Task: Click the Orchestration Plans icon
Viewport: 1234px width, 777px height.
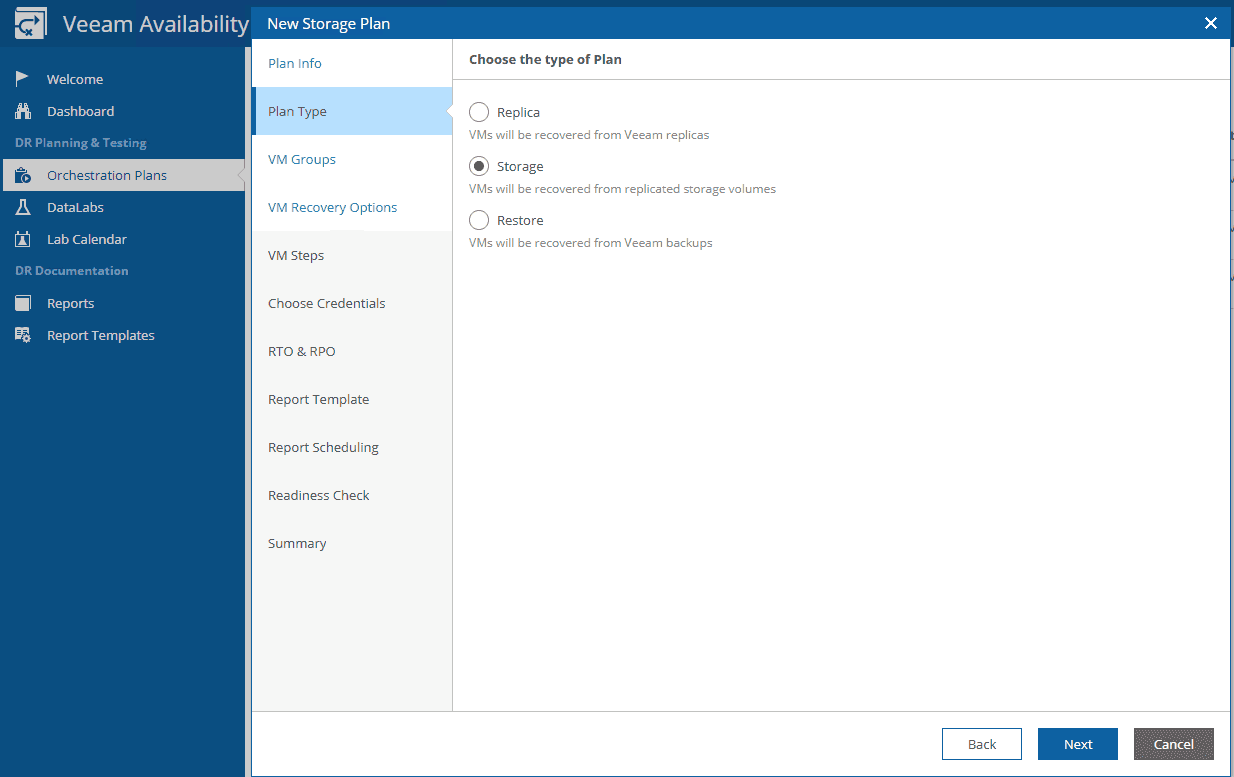Action: tap(22, 175)
